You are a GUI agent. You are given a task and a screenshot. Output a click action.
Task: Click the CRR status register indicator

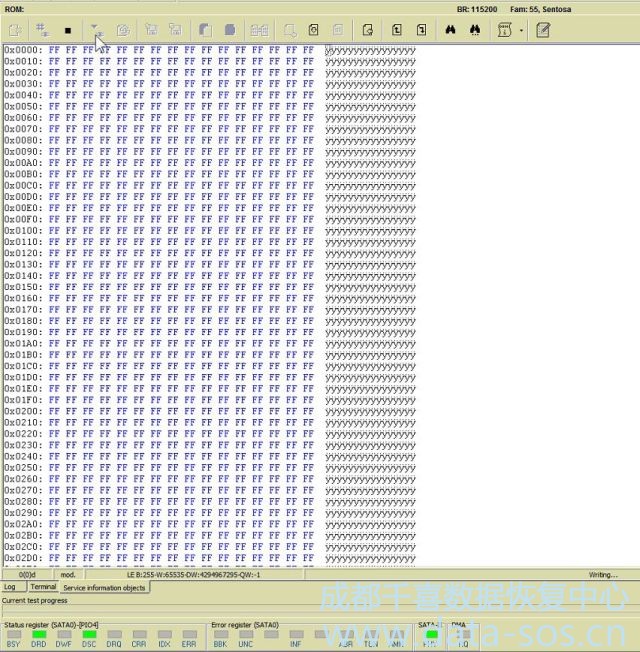pos(139,635)
